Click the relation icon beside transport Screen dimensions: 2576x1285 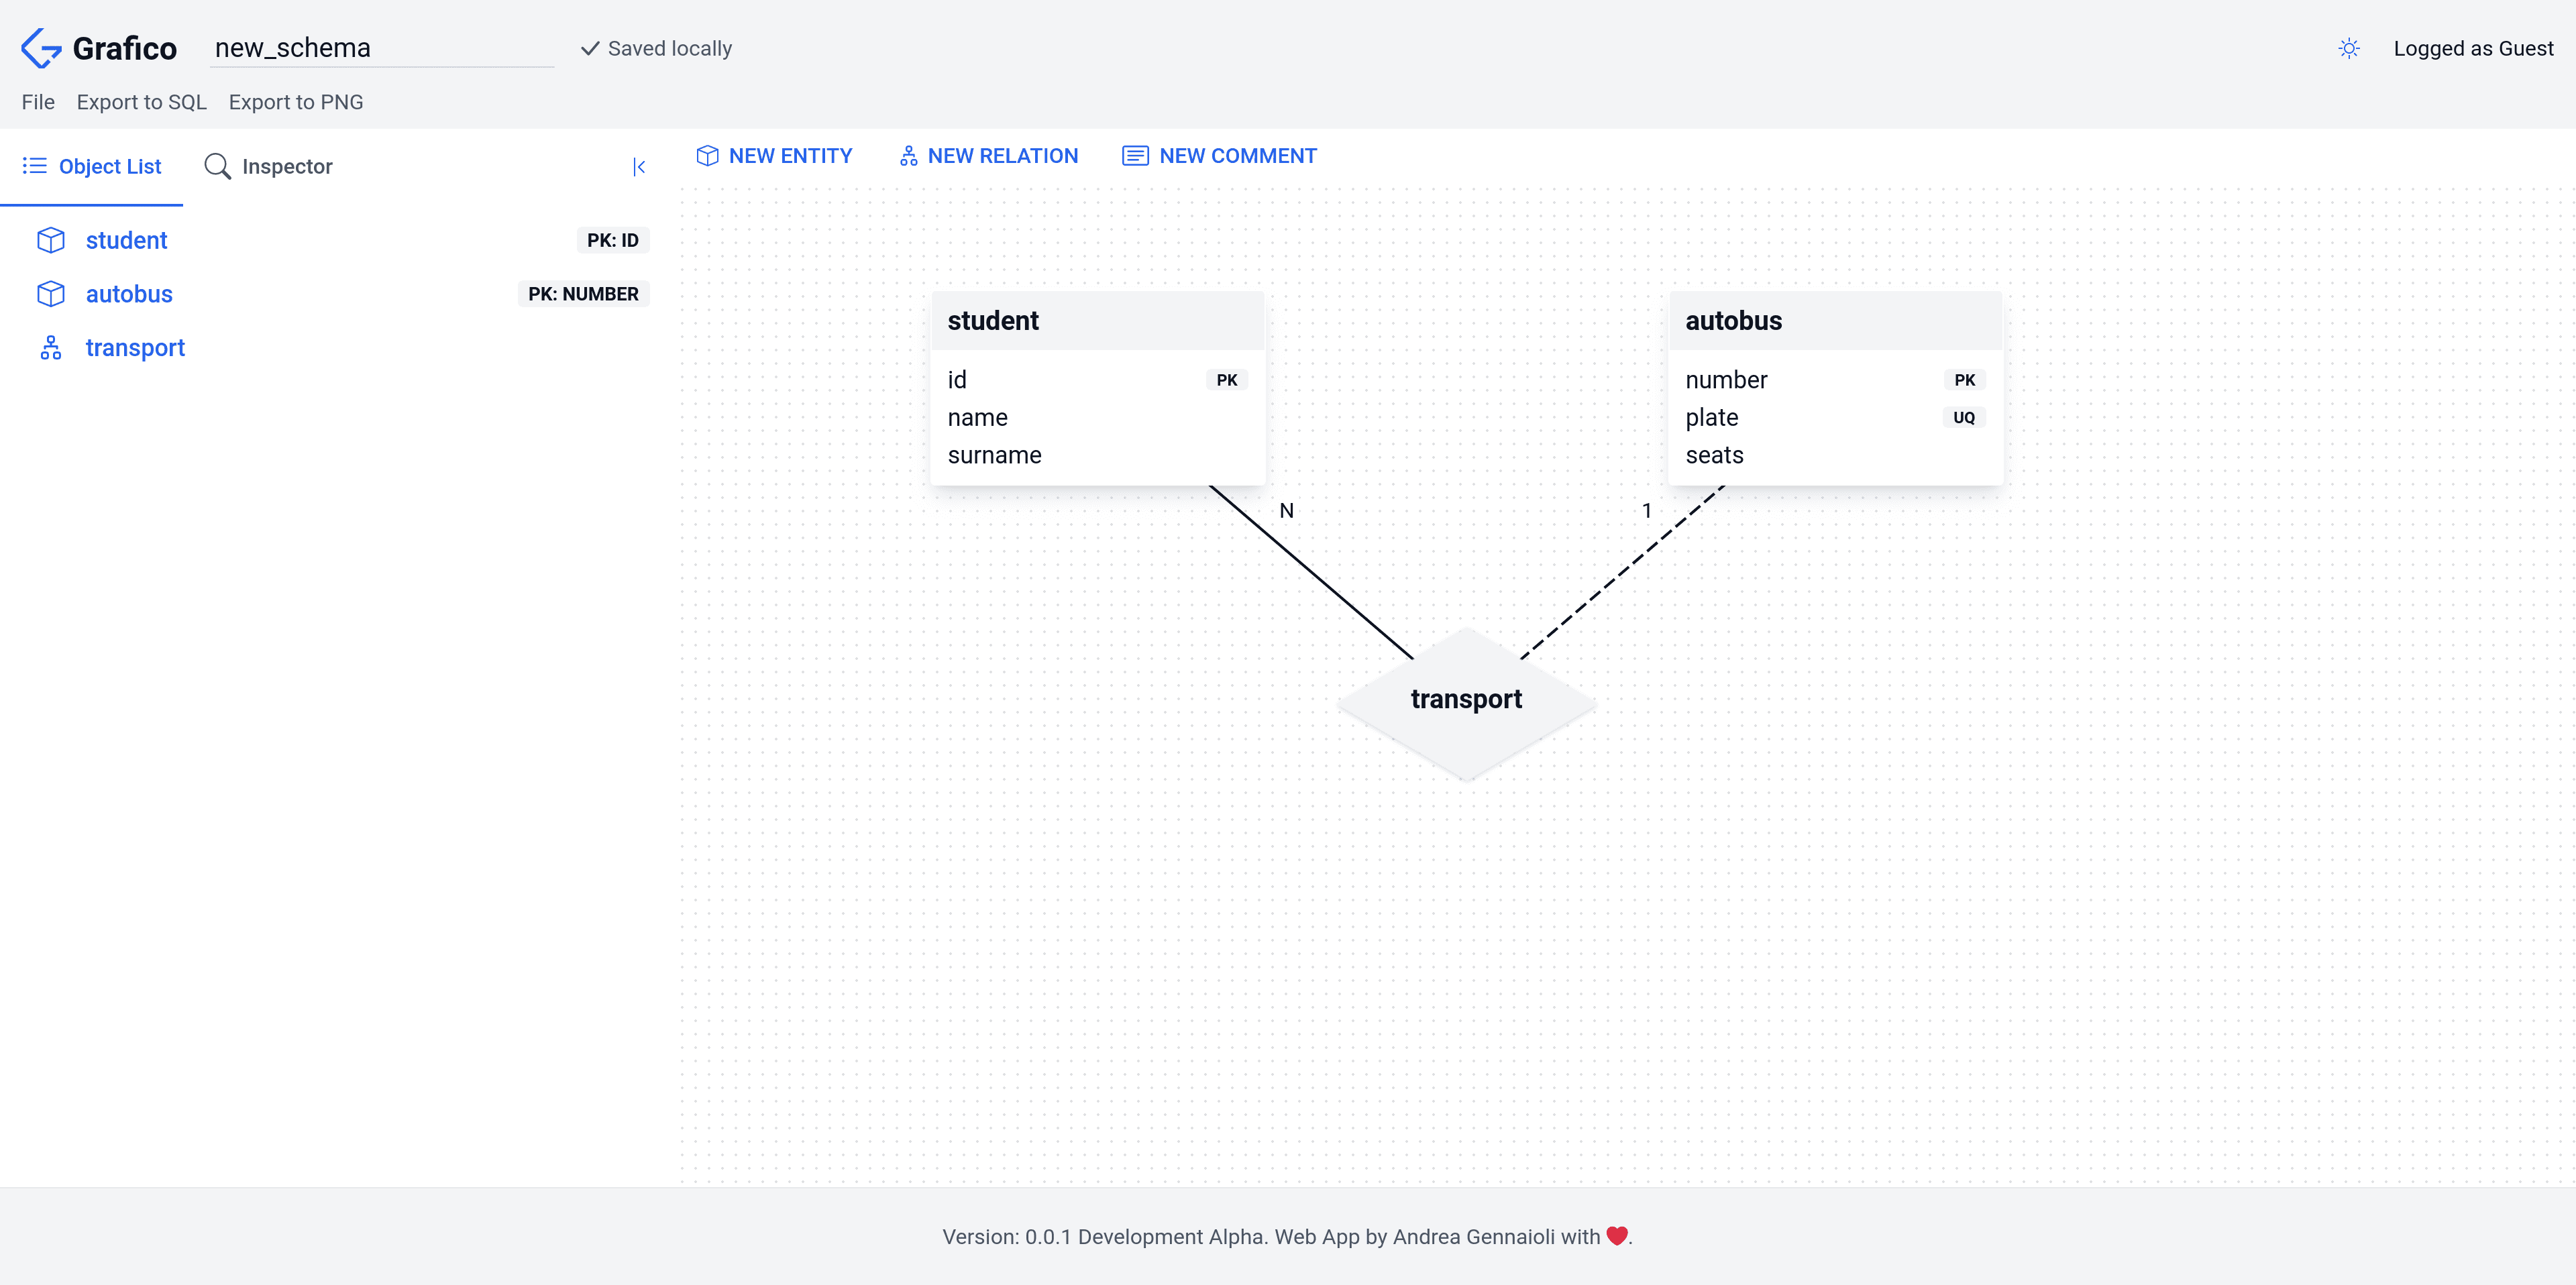pyautogui.click(x=50, y=347)
